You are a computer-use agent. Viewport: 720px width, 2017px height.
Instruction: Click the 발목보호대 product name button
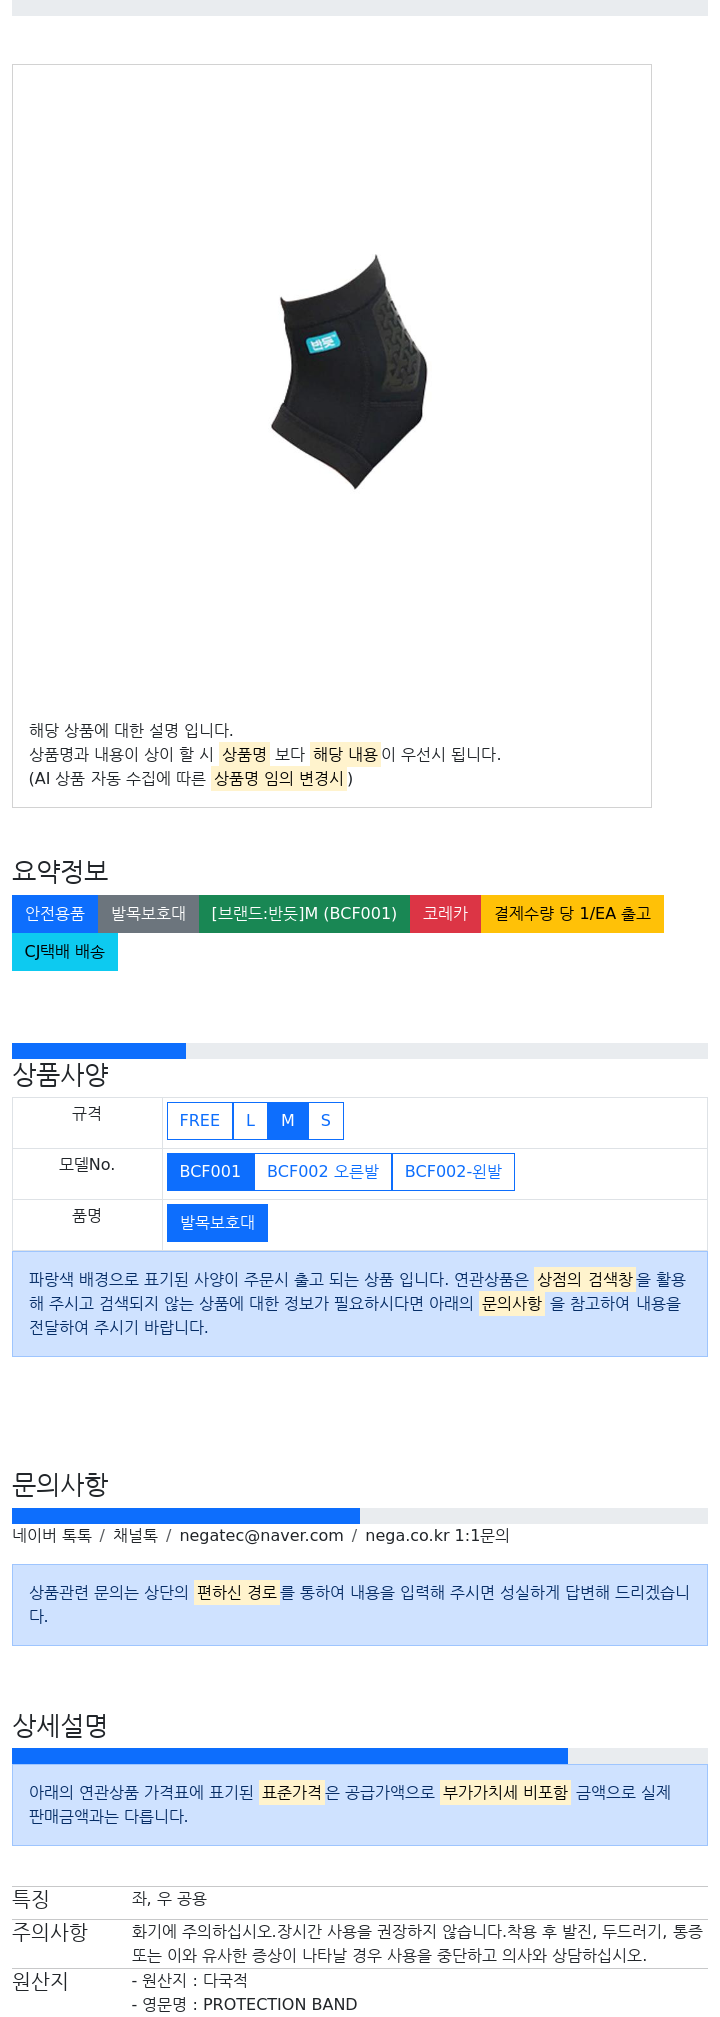tap(217, 1223)
